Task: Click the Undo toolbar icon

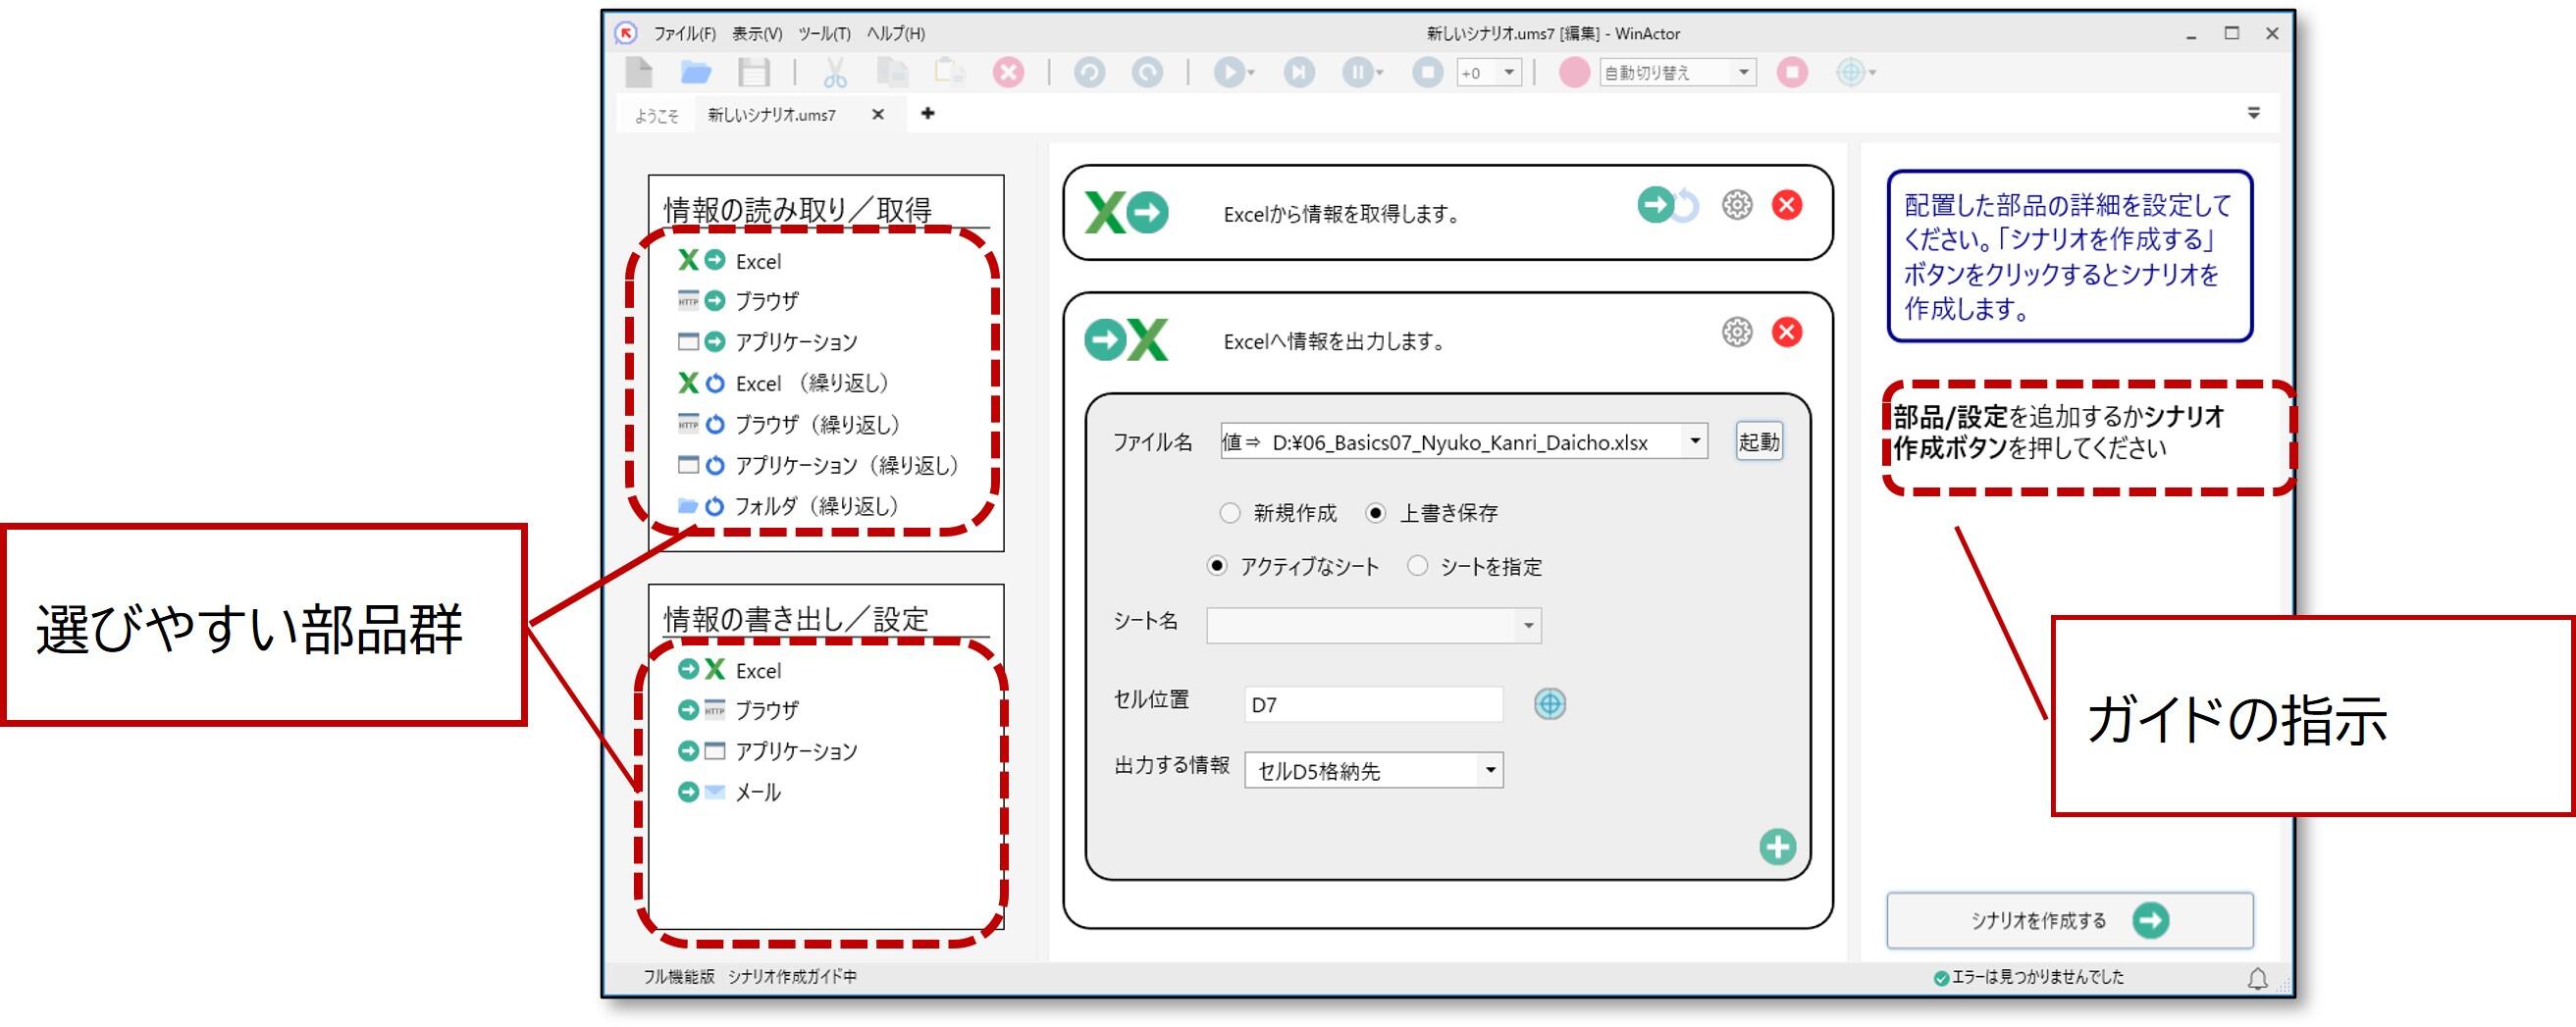Action: click(x=1089, y=72)
